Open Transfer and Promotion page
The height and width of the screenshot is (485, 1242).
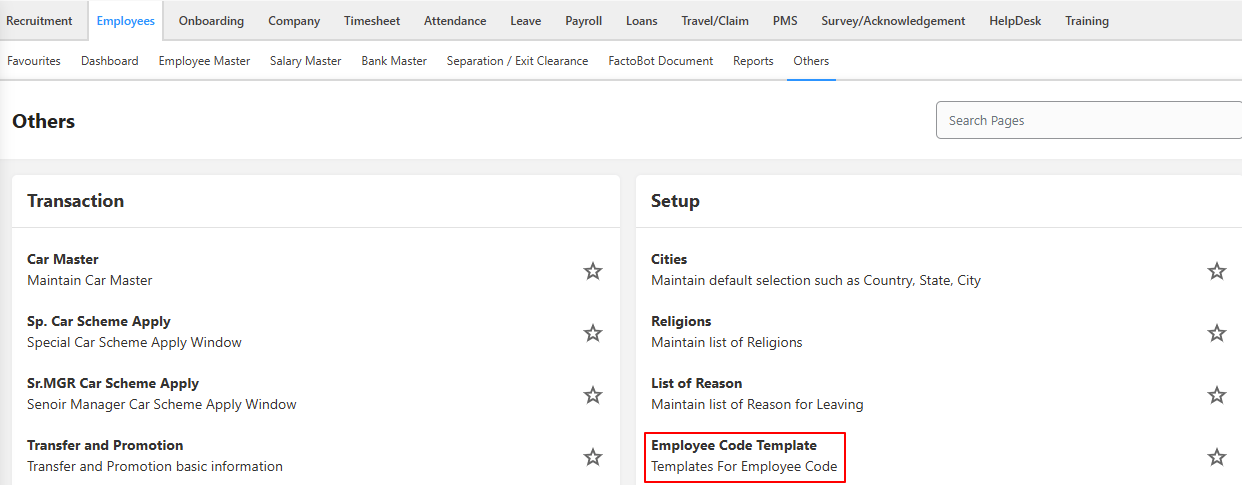[105, 446]
